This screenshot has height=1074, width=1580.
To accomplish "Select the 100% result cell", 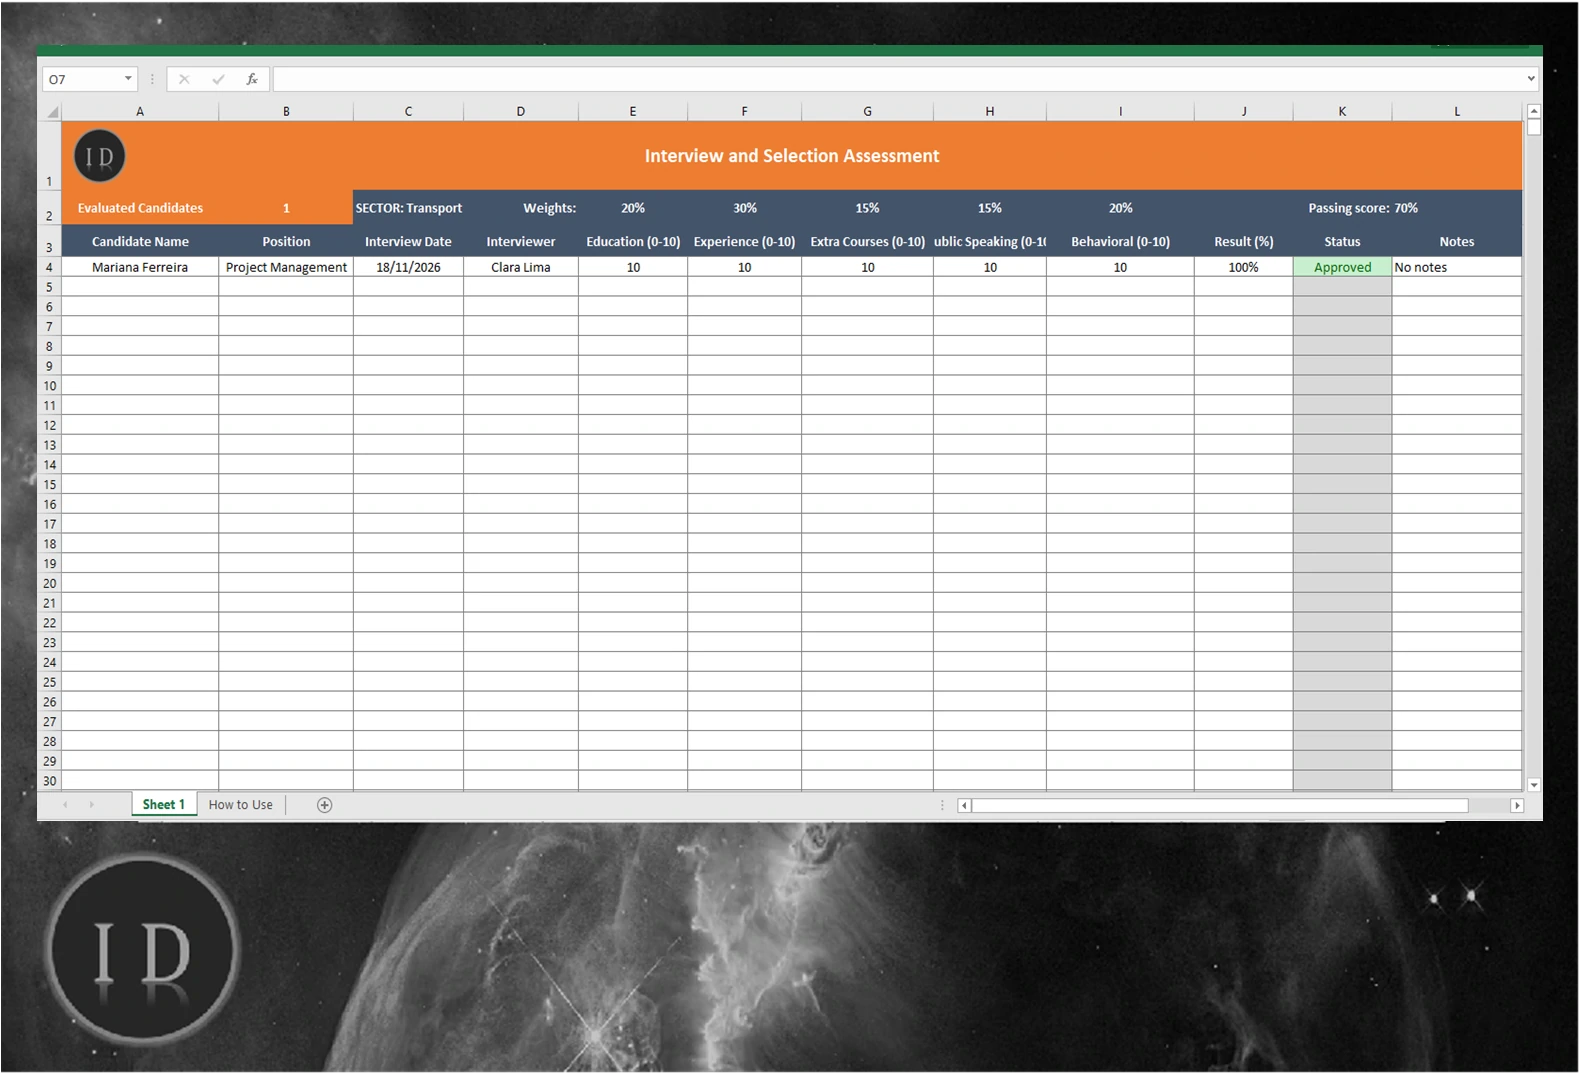I will (x=1243, y=267).
